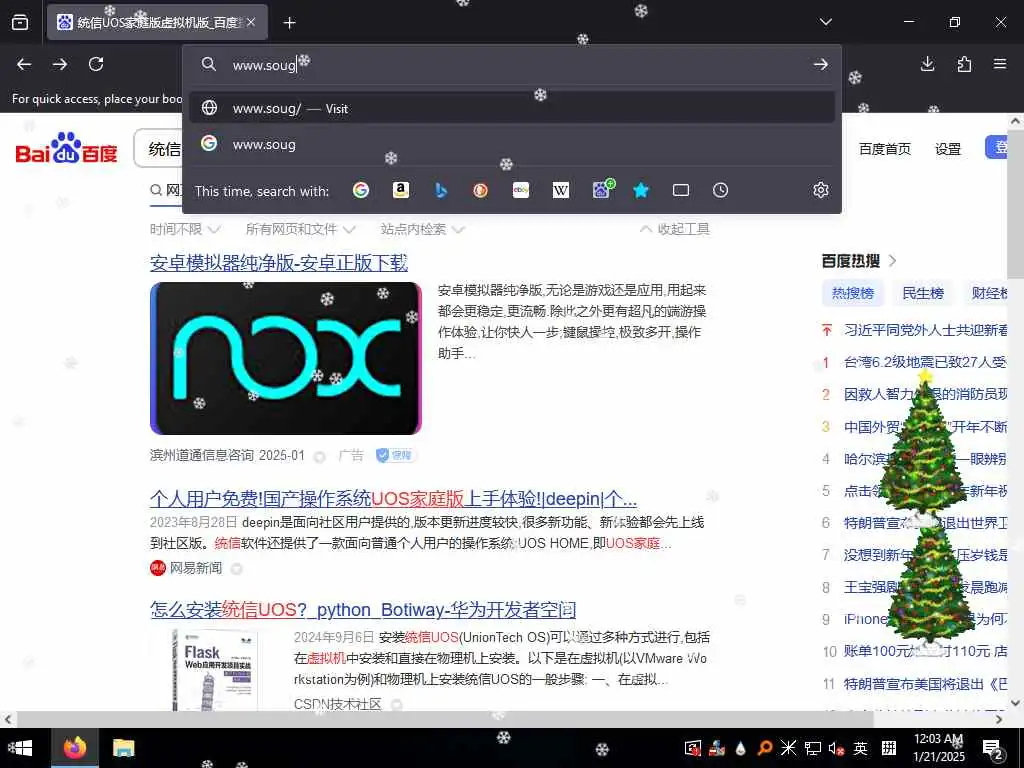The width and height of the screenshot is (1024, 768).
Task: Open hot search 台湾6.2级地震已致27人受
Action: (925, 362)
